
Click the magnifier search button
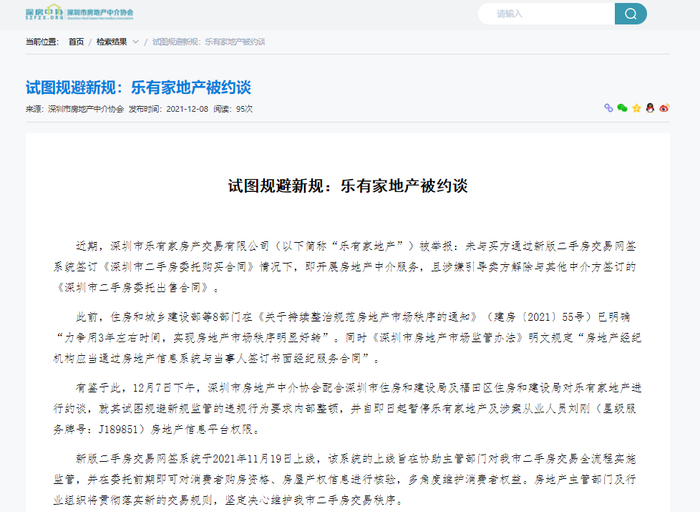(630, 14)
